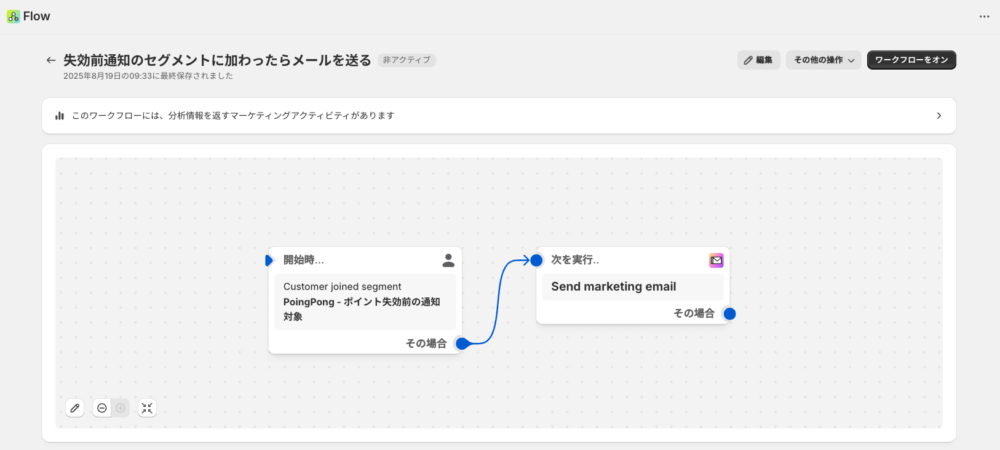Click the fit-to-screen collapse arrows icon

click(x=147, y=408)
